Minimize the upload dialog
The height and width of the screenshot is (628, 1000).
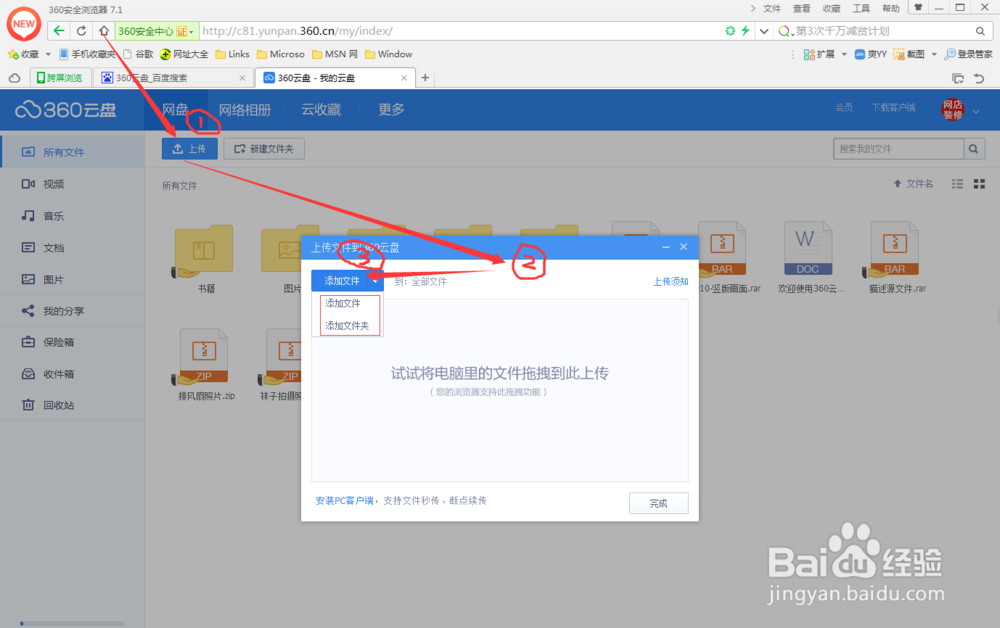pos(666,247)
